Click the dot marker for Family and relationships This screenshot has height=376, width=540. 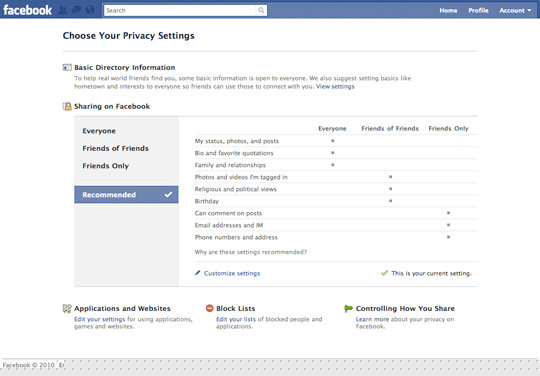333,165
